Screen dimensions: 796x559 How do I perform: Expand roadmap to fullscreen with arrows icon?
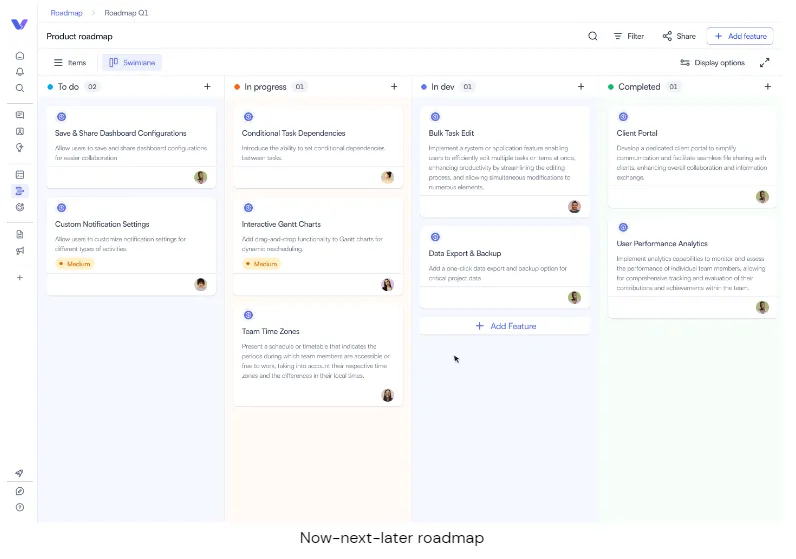click(x=765, y=62)
